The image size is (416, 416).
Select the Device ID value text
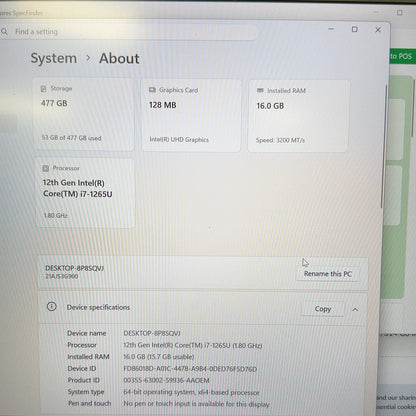point(190,369)
